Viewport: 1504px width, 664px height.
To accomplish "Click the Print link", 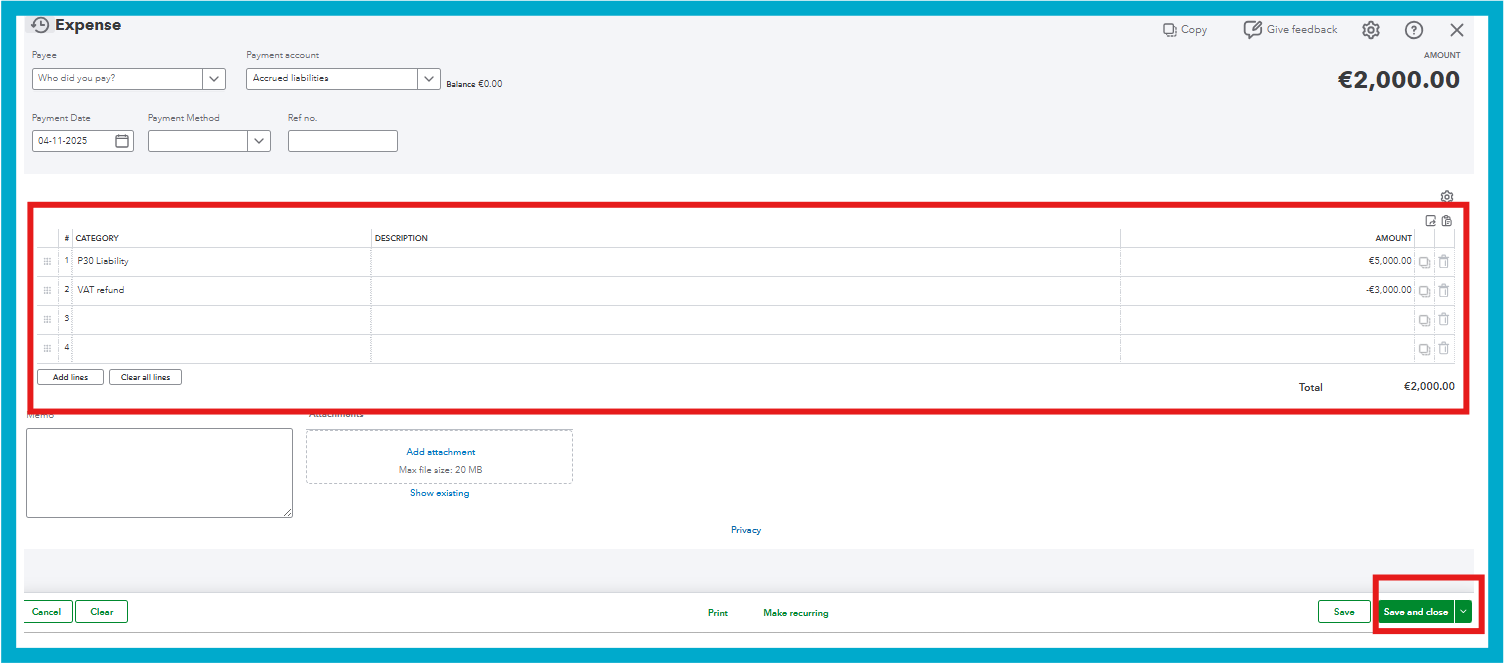I will [x=718, y=613].
